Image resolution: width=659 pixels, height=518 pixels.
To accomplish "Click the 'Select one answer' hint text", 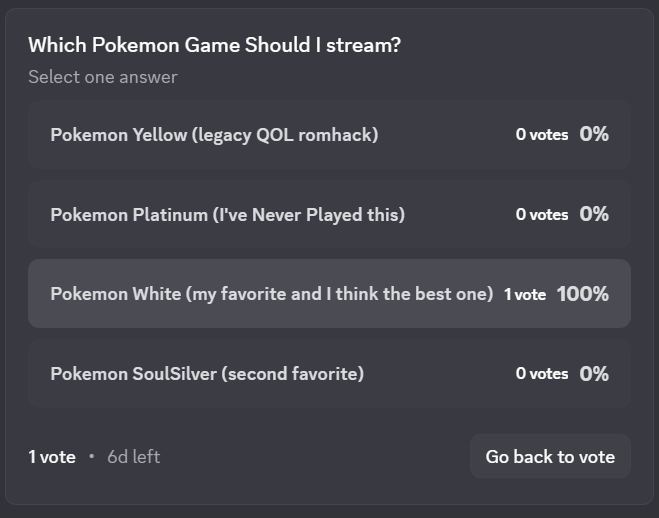I will click(103, 77).
